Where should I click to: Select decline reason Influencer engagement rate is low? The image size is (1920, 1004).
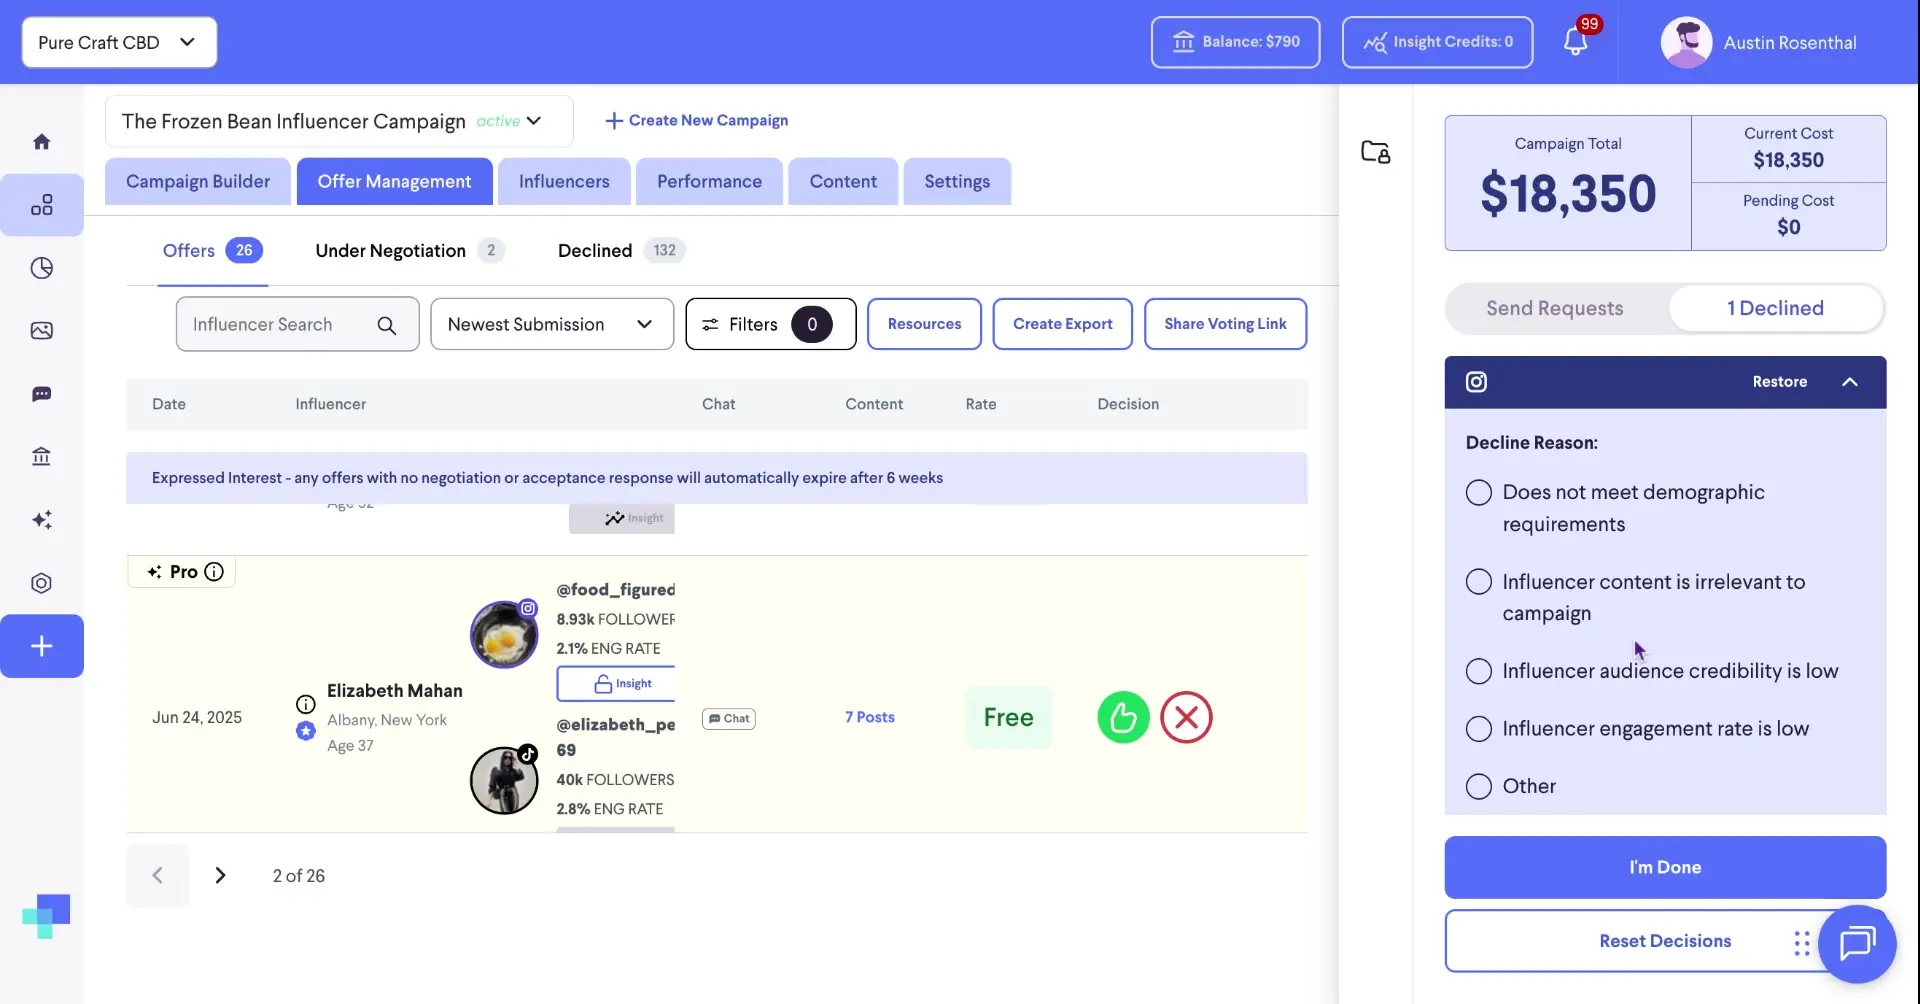[1478, 728]
